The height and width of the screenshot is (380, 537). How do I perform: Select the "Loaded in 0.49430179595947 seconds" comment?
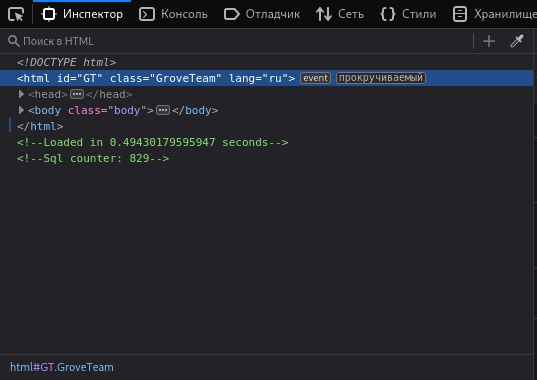point(152,142)
